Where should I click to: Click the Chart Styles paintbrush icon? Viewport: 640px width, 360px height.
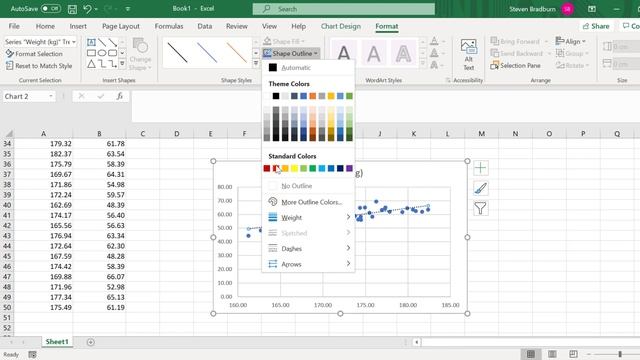tap(480, 188)
